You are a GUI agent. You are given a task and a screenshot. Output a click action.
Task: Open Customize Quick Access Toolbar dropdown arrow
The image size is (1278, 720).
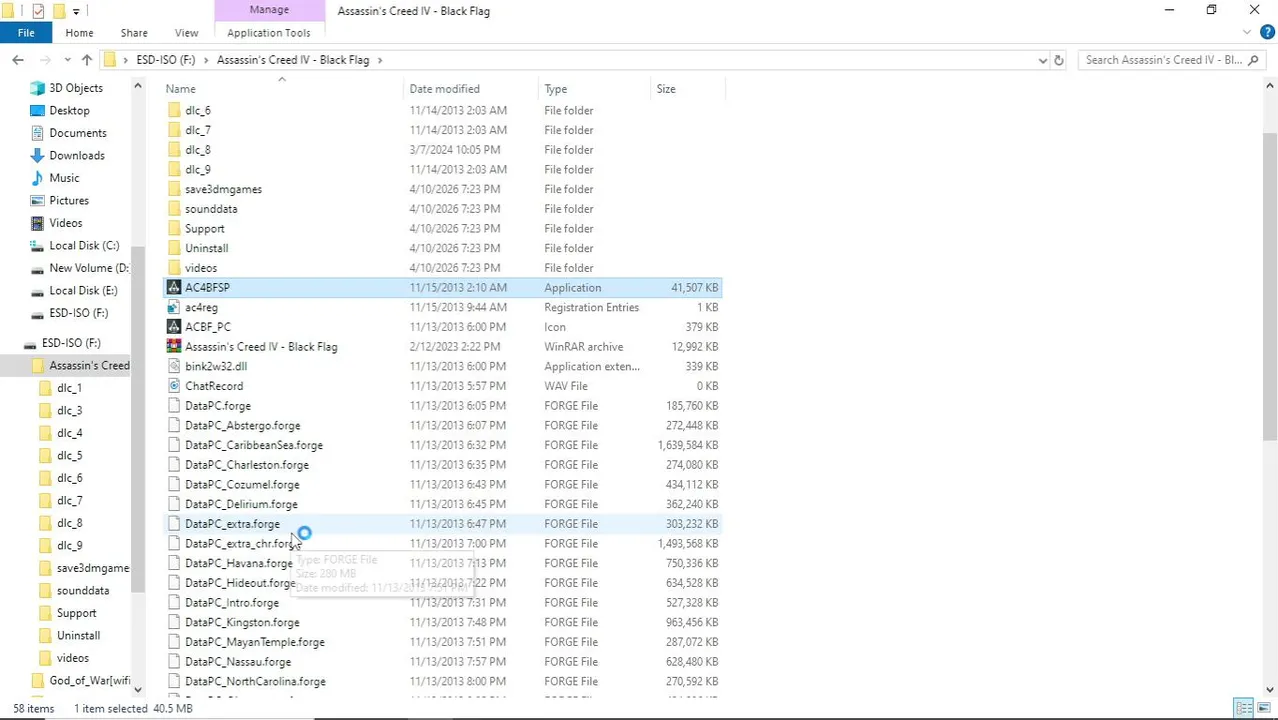[x=76, y=11]
